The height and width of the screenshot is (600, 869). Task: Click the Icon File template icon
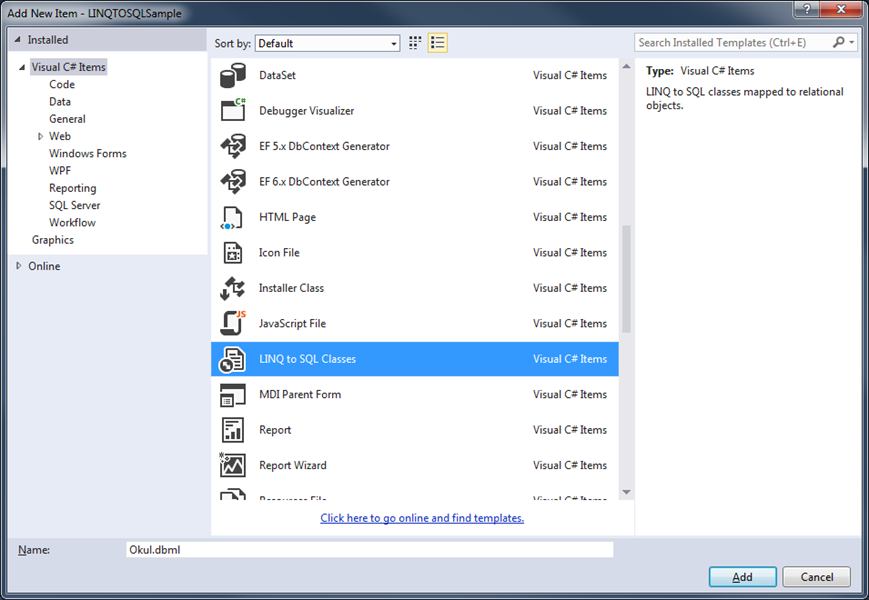[x=233, y=253]
